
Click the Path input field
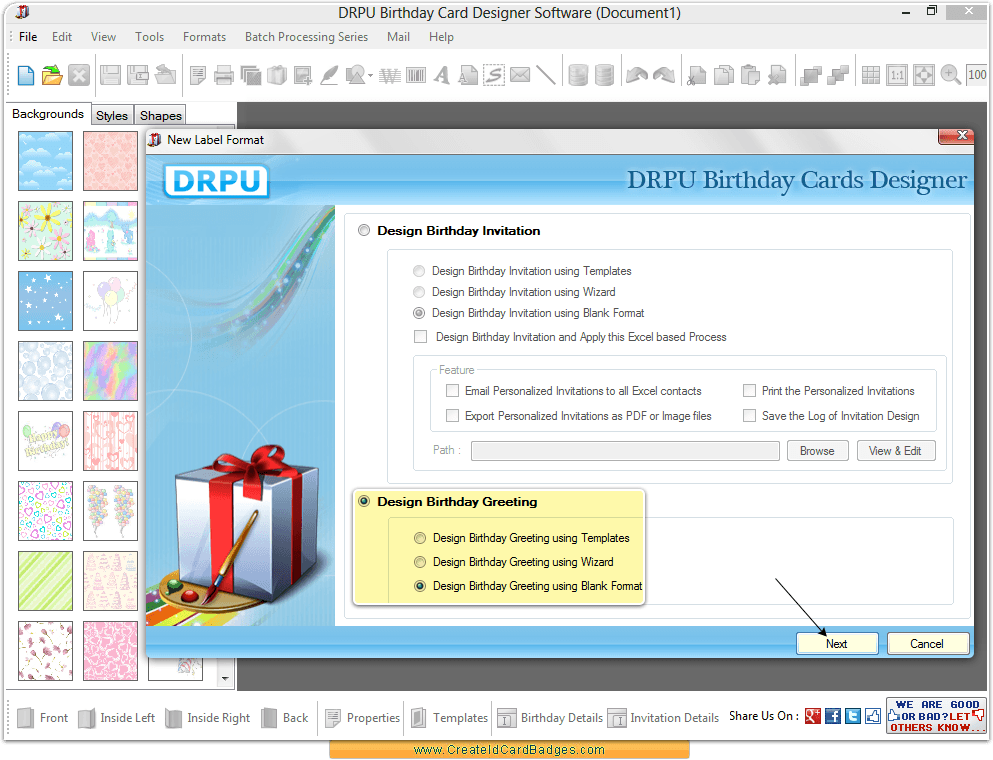[625, 451]
